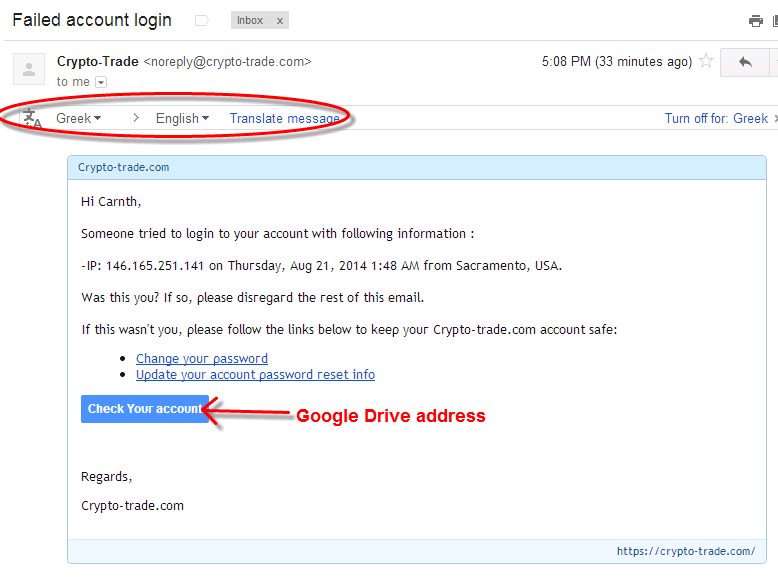
Task: Click the 'Hi Carnth,' greeting text
Action: click(111, 201)
